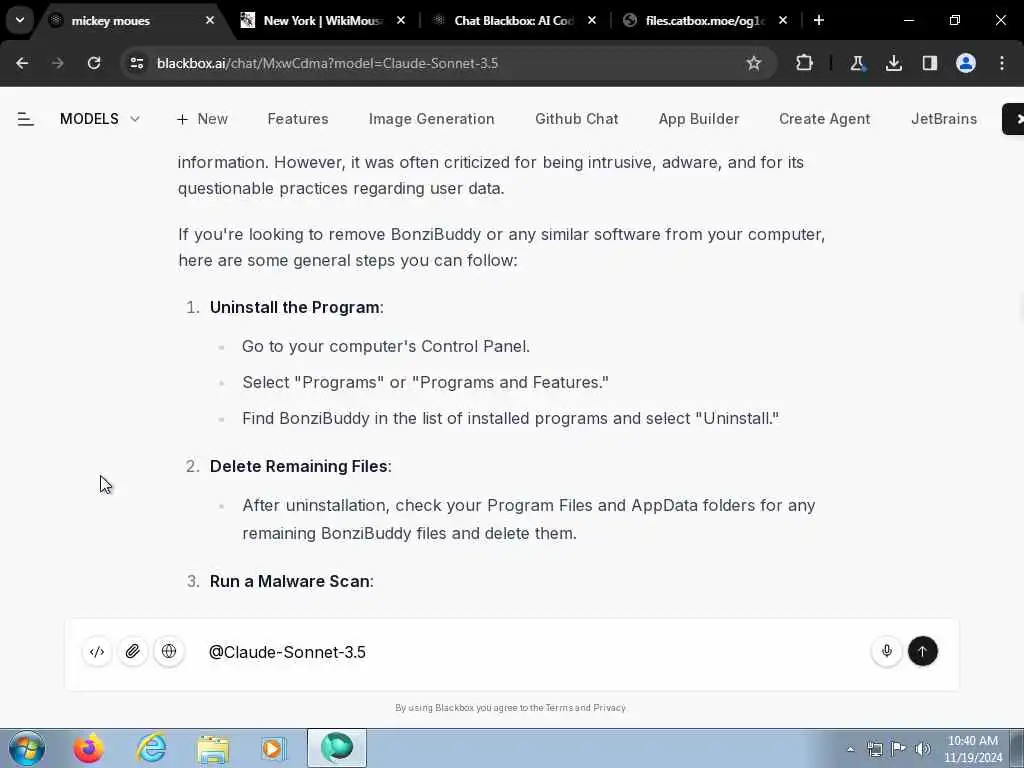Open the browser extensions puzzle icon
This screenshot has height=768, width=1024.
[x=805, y=63]
